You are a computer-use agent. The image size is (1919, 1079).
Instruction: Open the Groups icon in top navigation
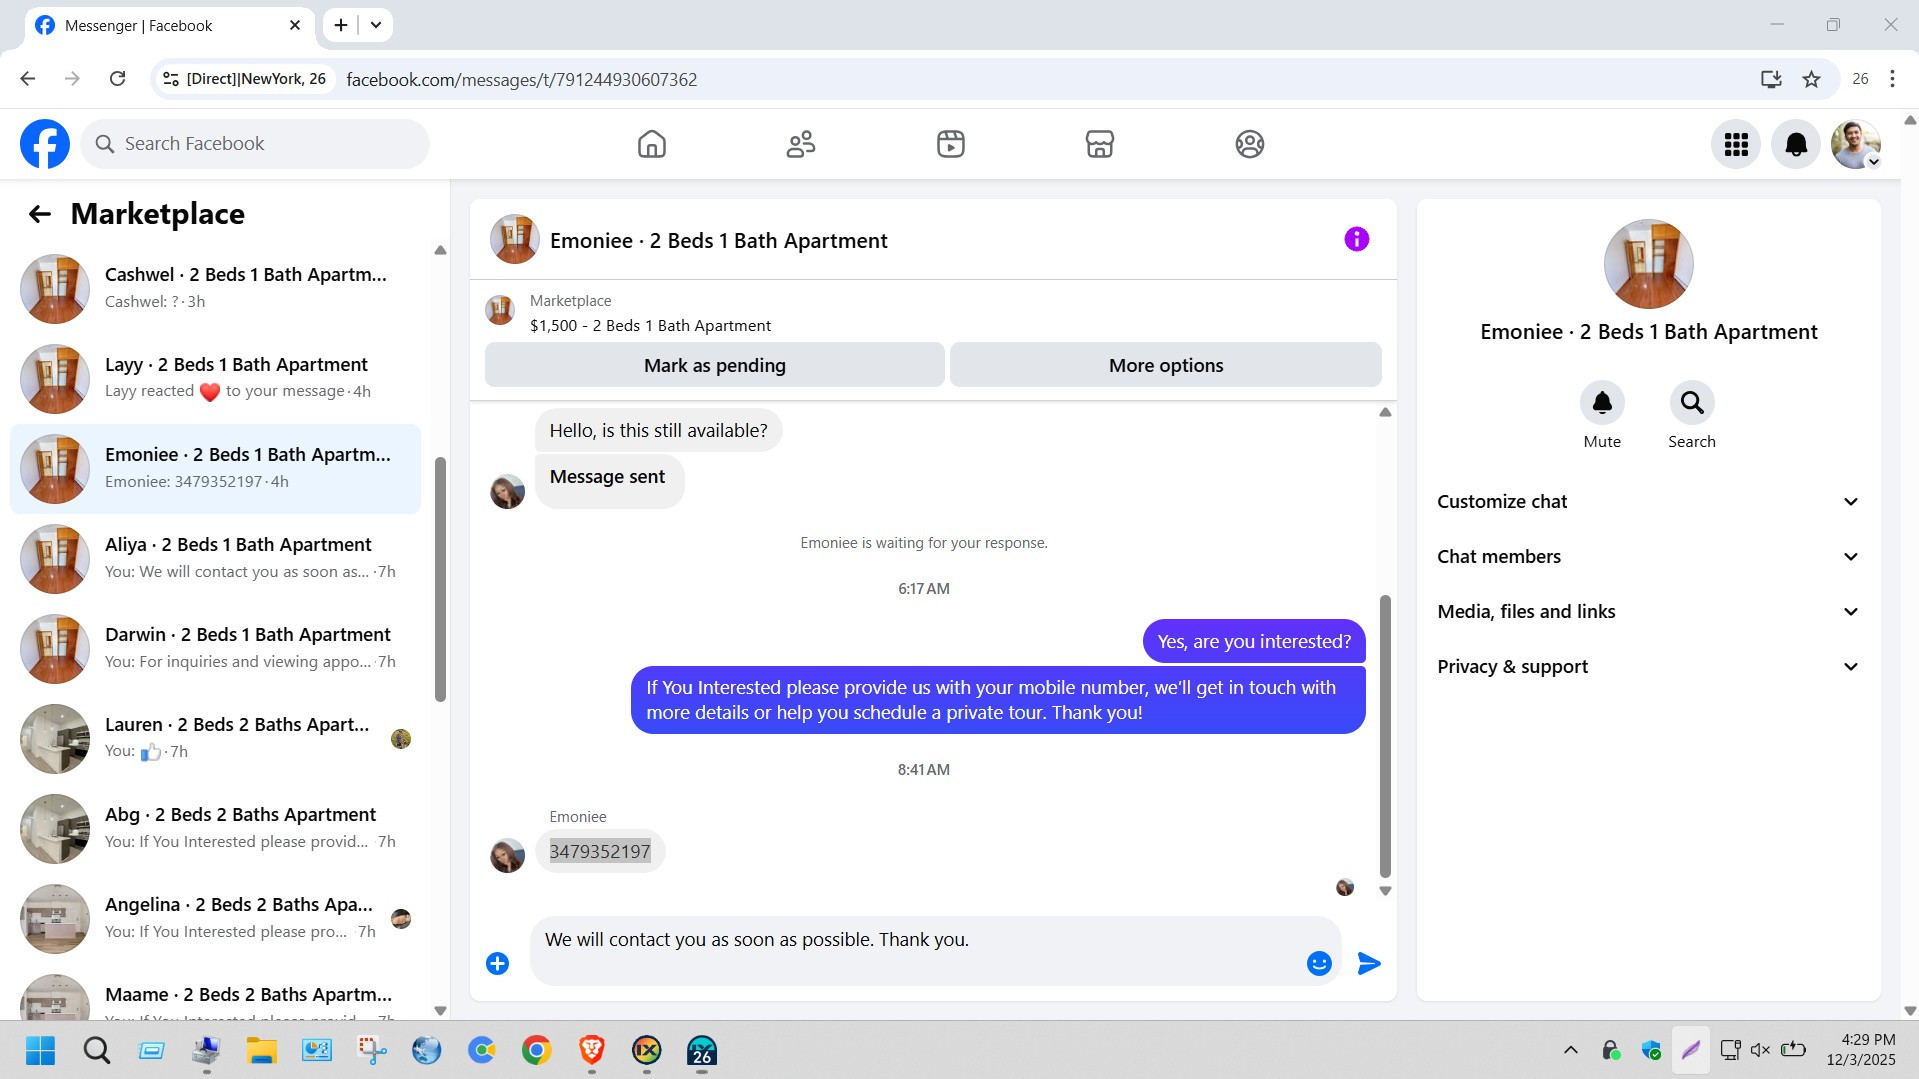(1249, 144)
